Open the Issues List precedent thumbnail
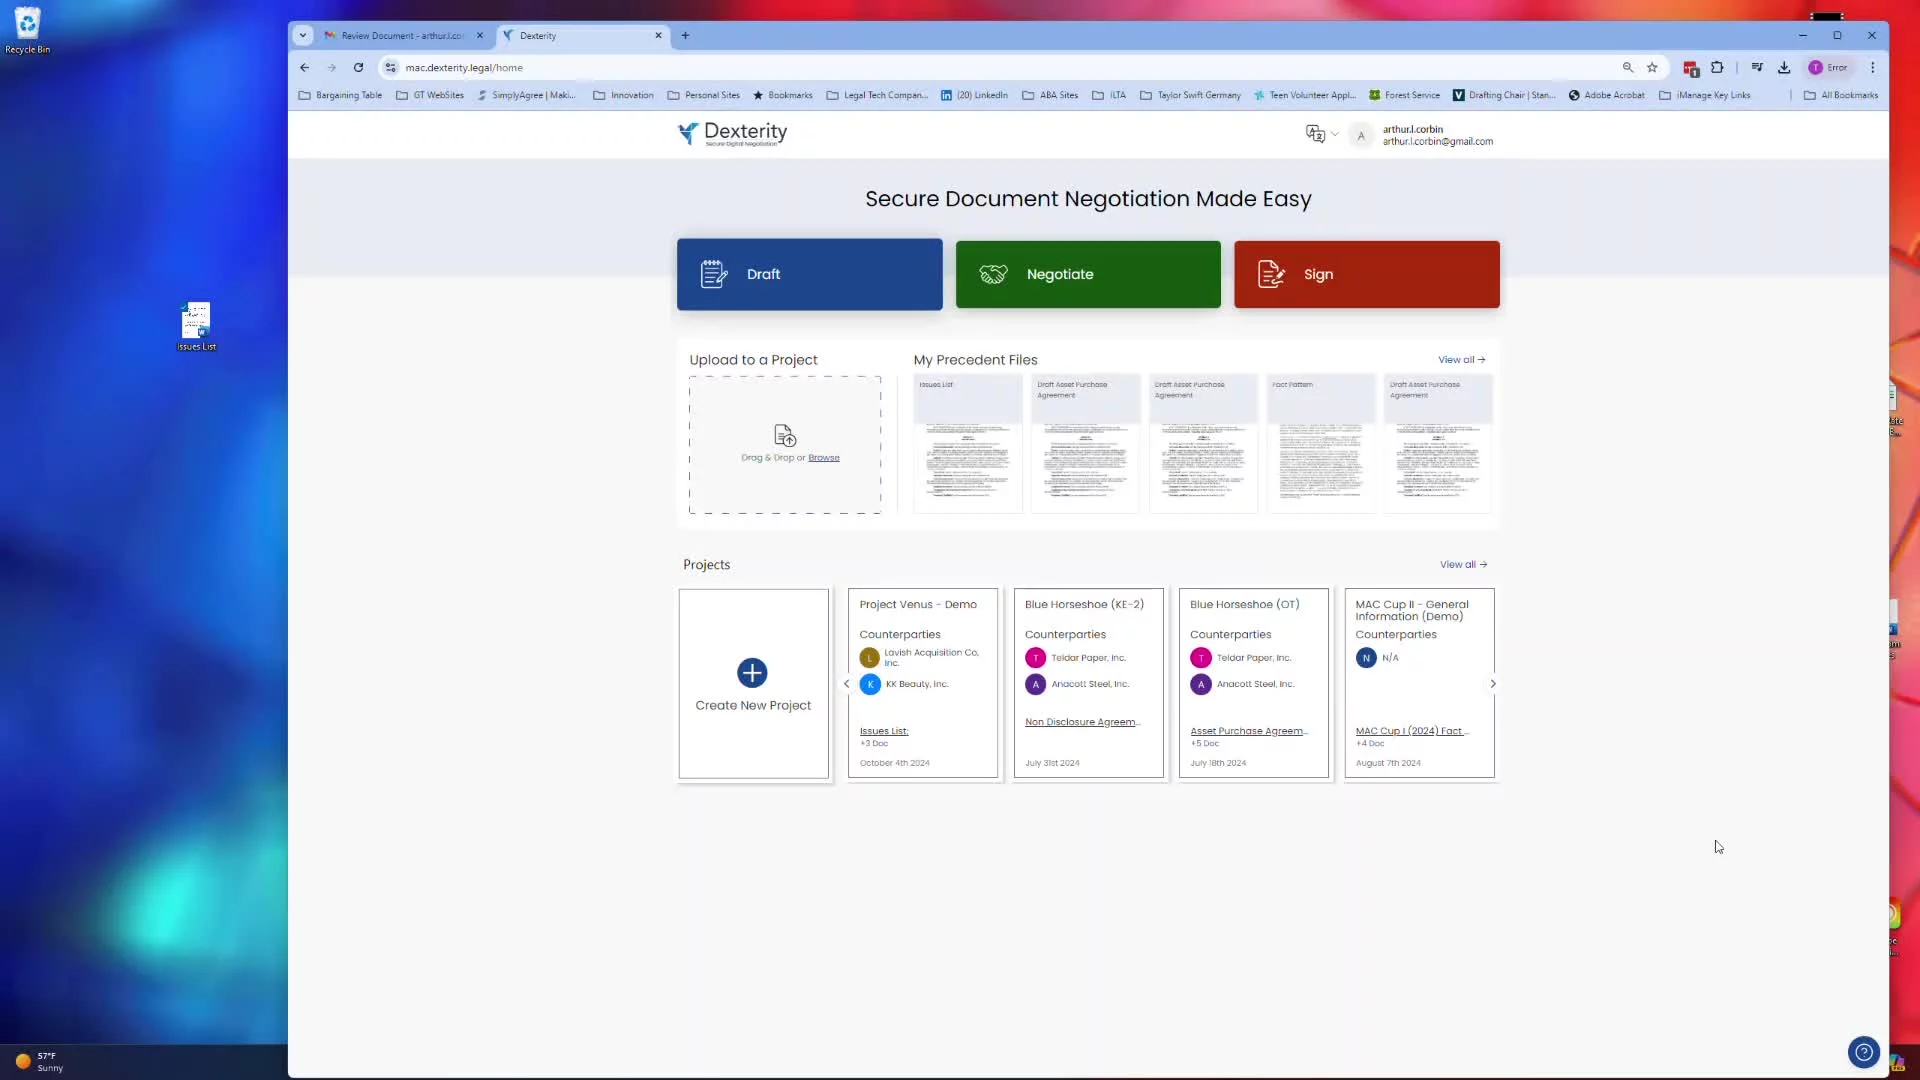This screenshot has width=1920, height=1080. click(x=968, y=444)
